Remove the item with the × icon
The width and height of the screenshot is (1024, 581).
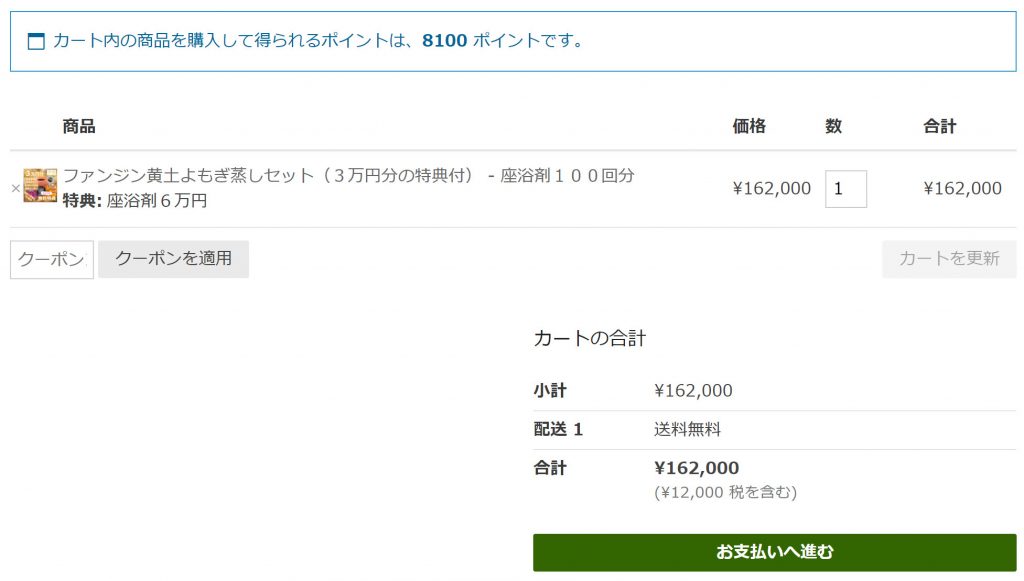(16, 189)
